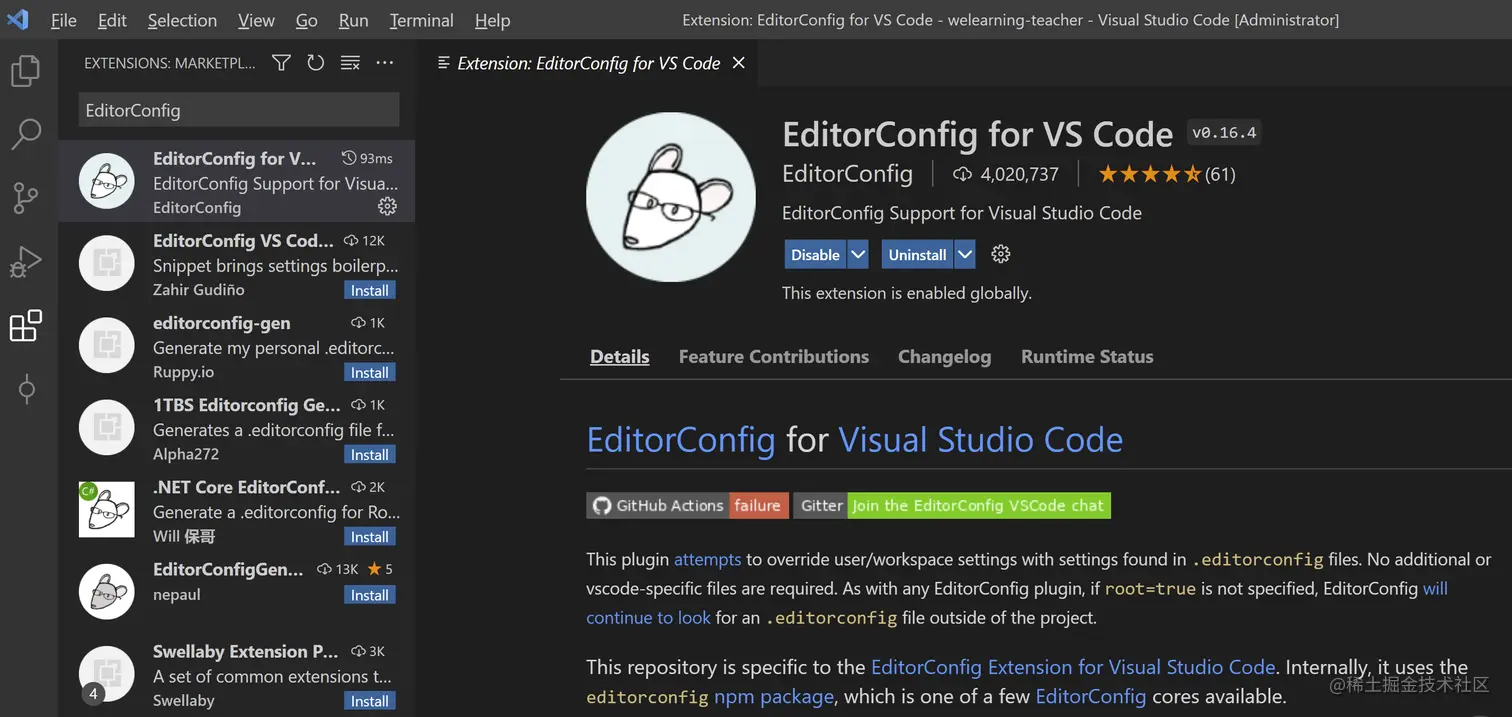Open the Go menu
The height and width of the screenshot is (717, 1512).
[307, 20]
